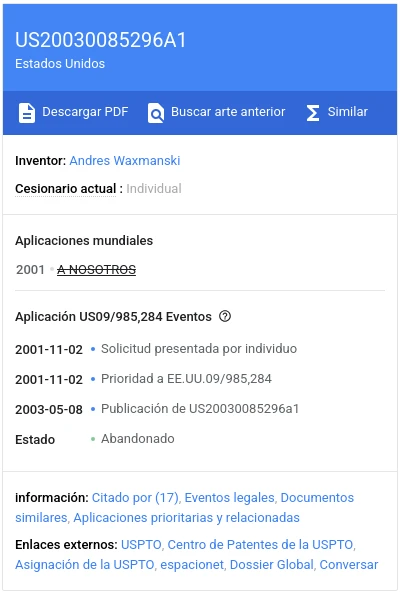
Task: Open Asignación de la USPTO link
Action: pyautogui.click(x=85, y=565)
